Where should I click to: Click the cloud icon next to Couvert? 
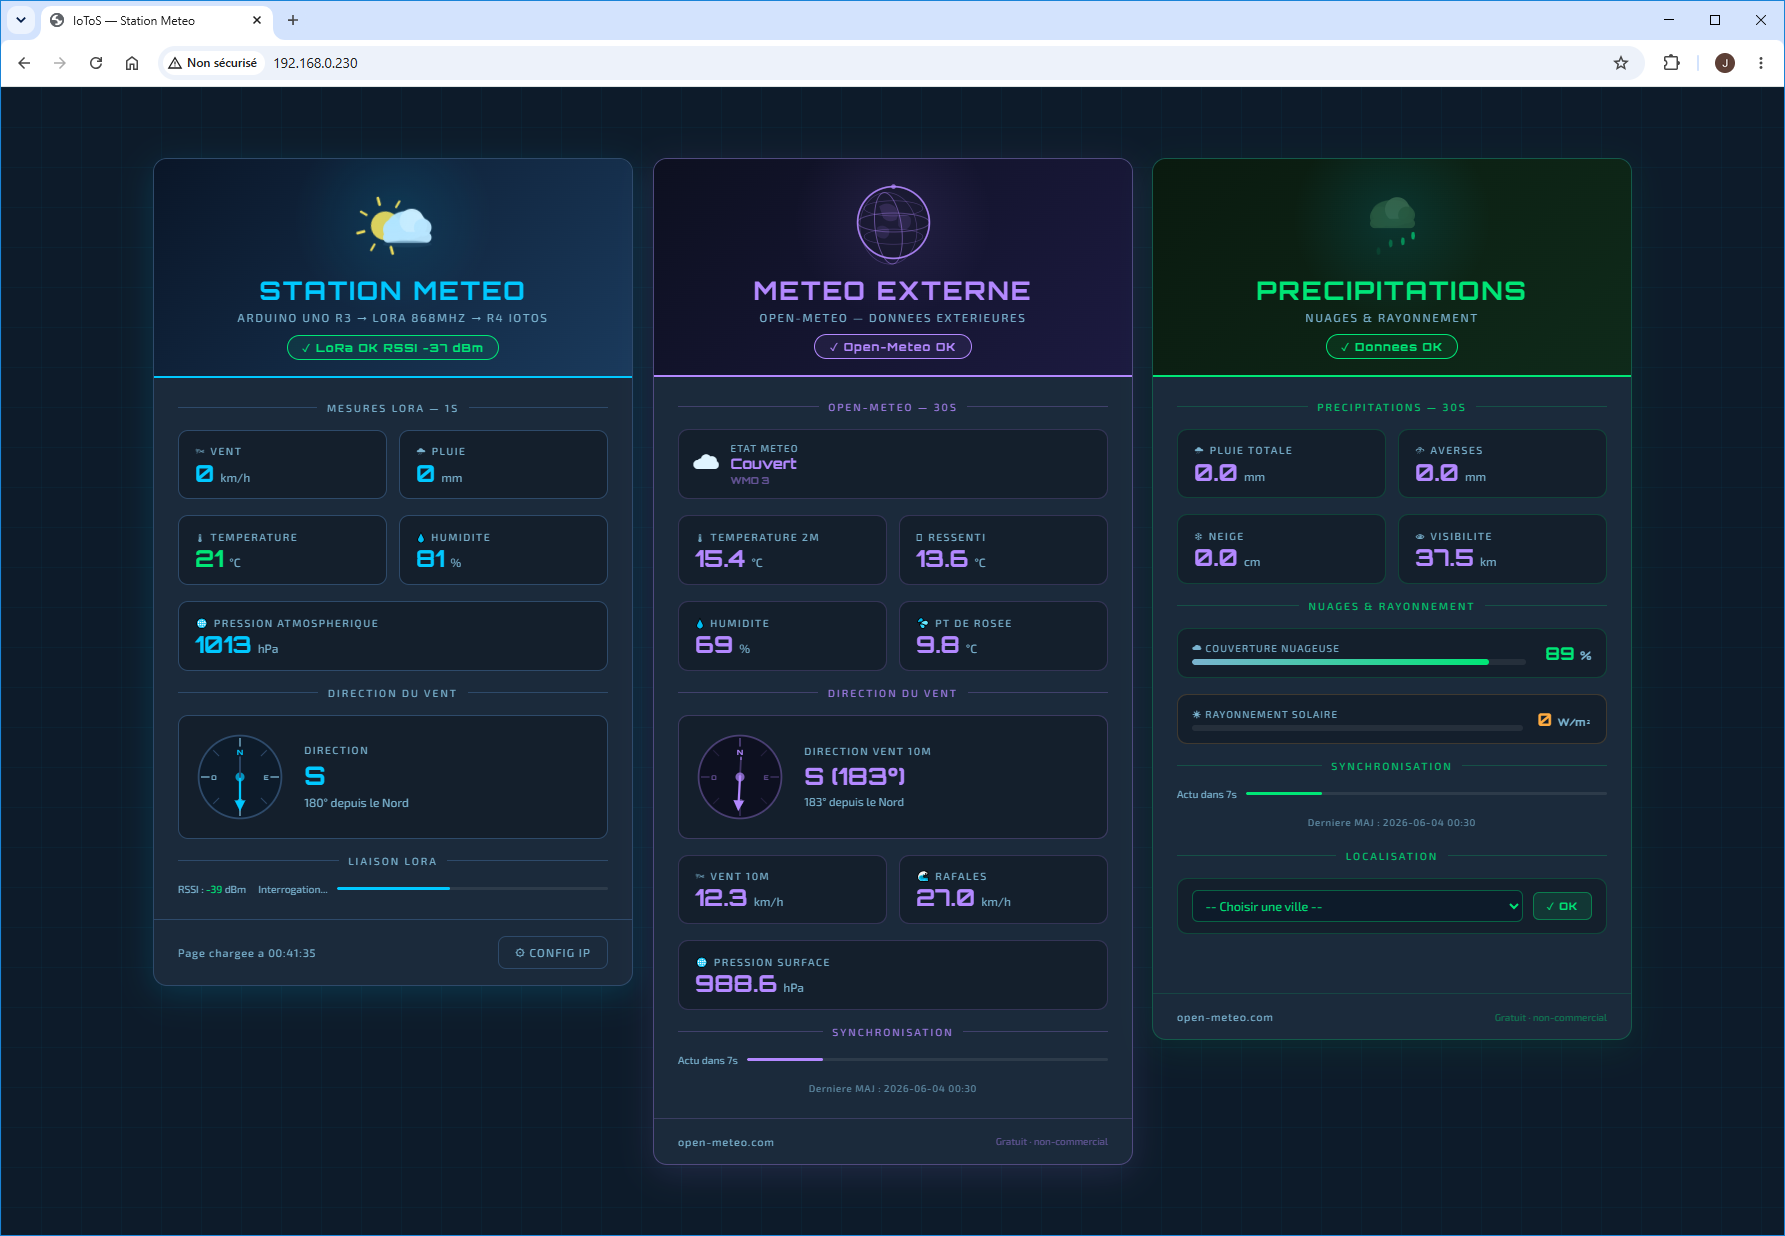[x=706, y=462]
